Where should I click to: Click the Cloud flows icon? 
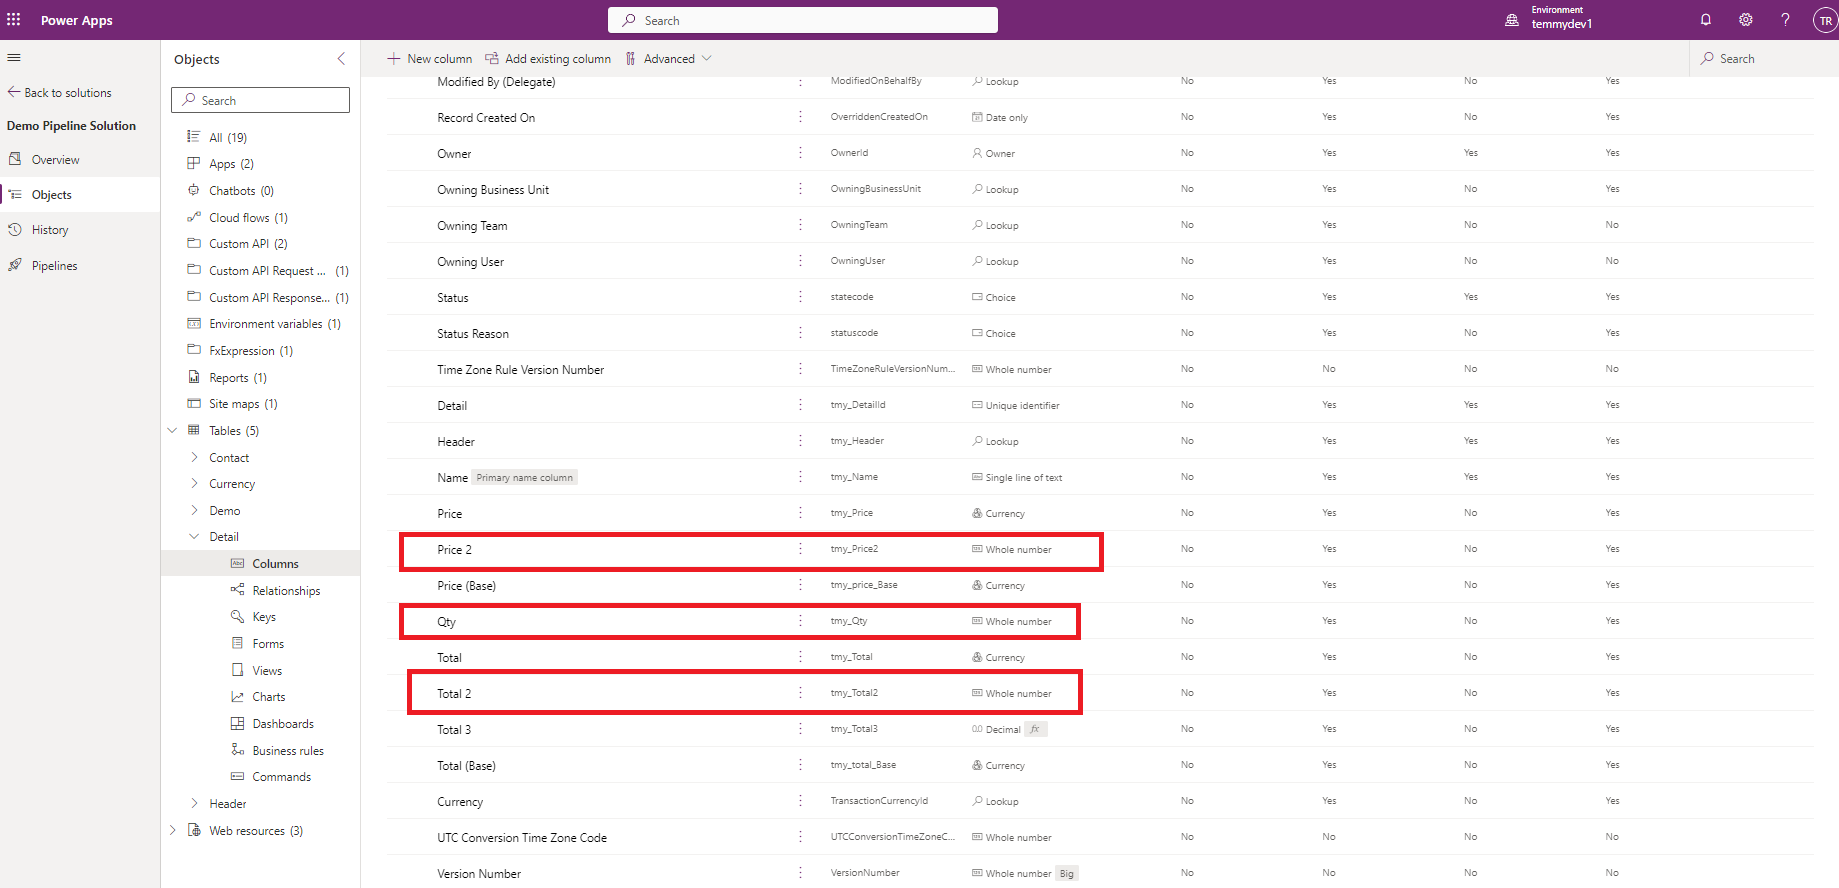(x=194, y=217)
